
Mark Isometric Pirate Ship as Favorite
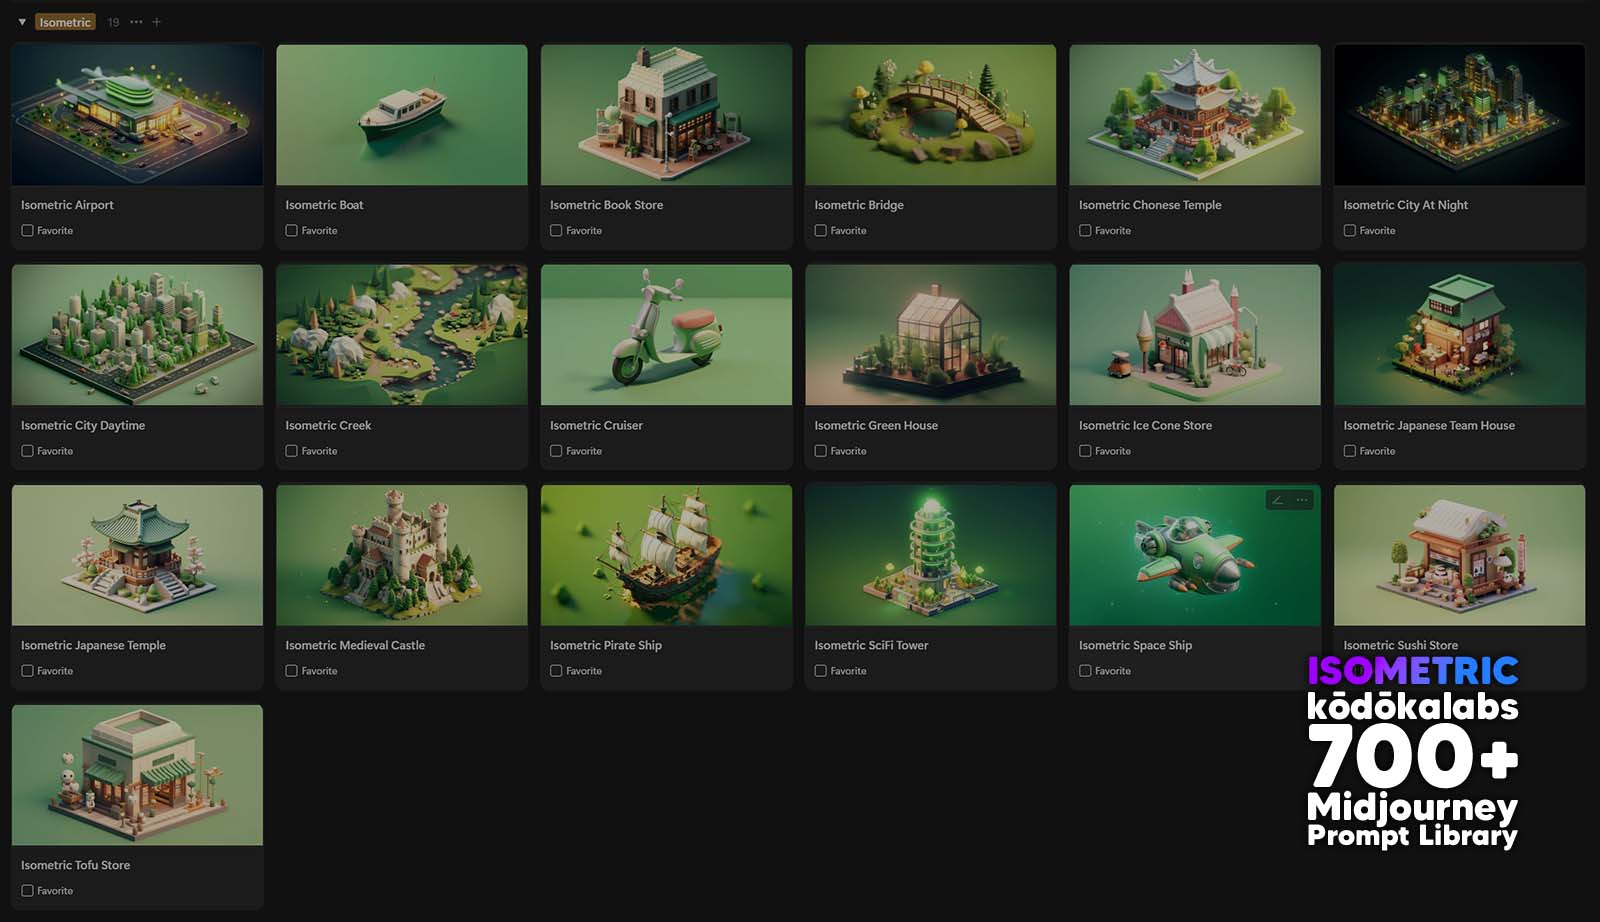point(557,671)
